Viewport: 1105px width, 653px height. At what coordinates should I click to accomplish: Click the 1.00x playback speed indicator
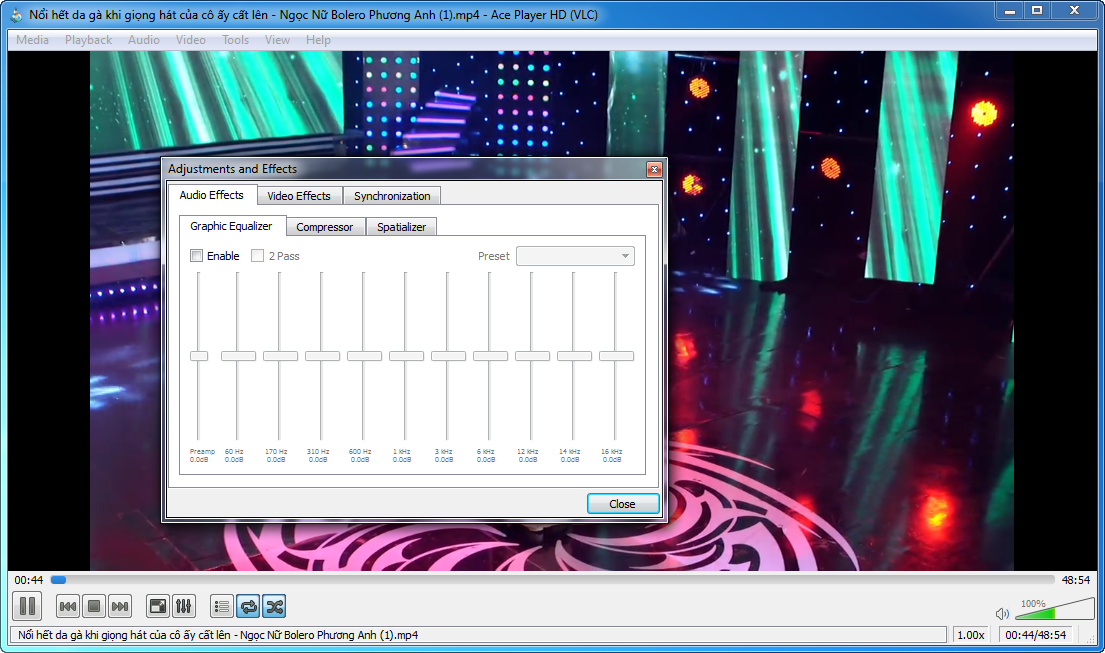coord(971,635)
